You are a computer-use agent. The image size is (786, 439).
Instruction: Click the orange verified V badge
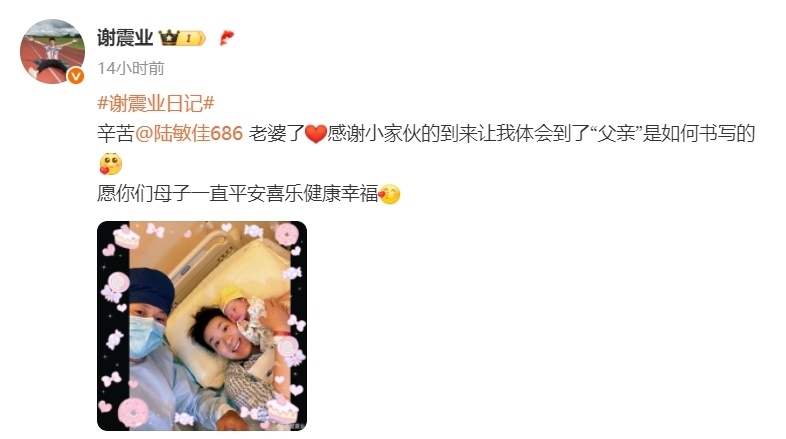click(x=76, y=76)
